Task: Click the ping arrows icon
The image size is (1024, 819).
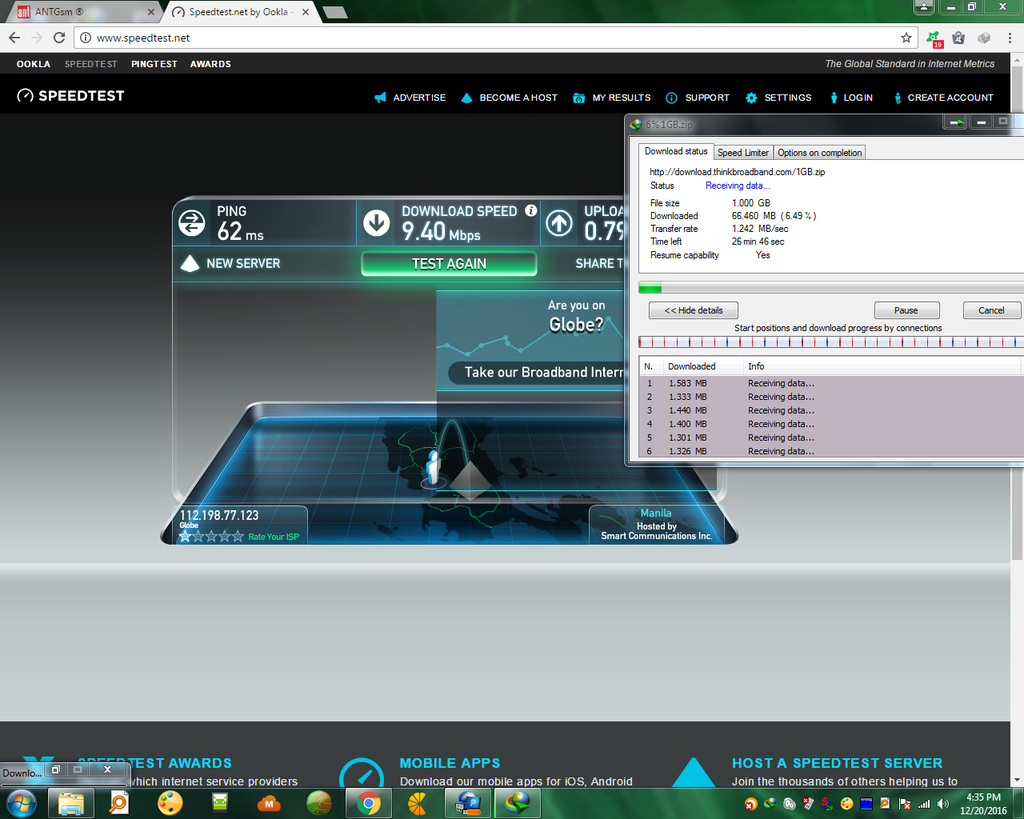Action: click(192, 223)
